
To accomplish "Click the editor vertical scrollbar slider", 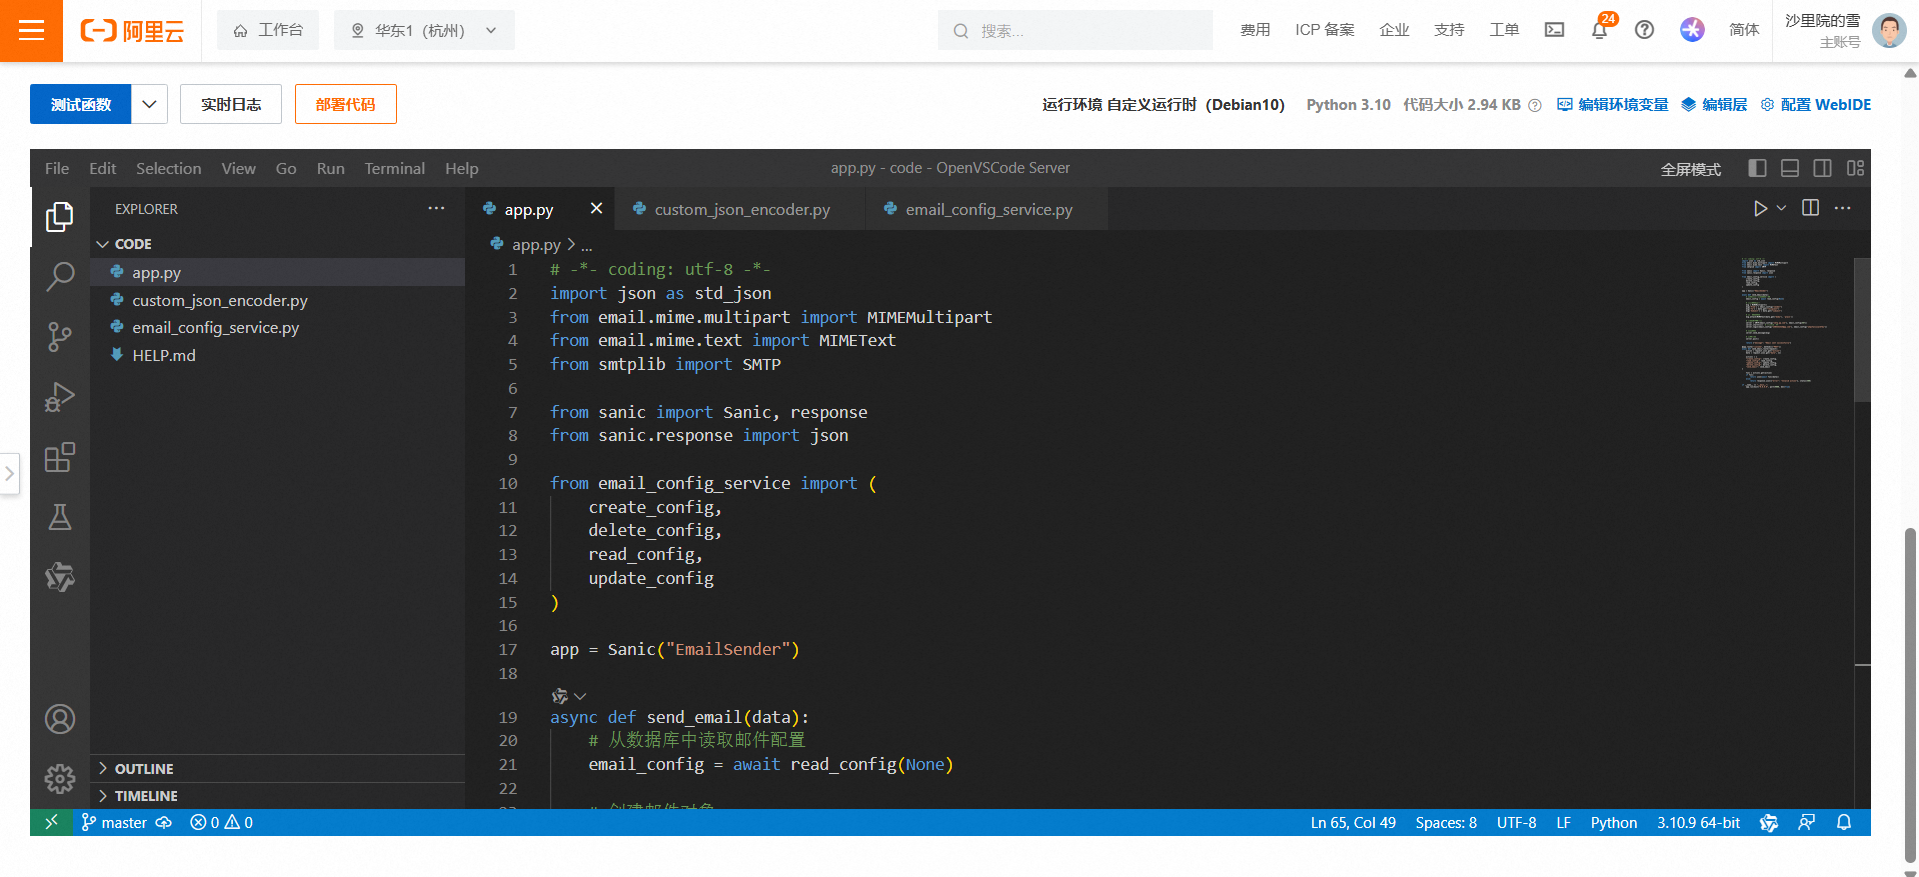I will [1863, 330].
